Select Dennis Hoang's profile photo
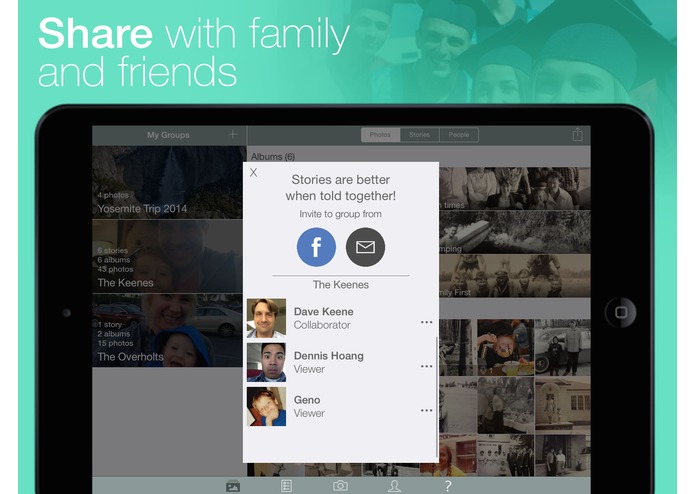Screen dimensions: 695x494 coord(266,362)
